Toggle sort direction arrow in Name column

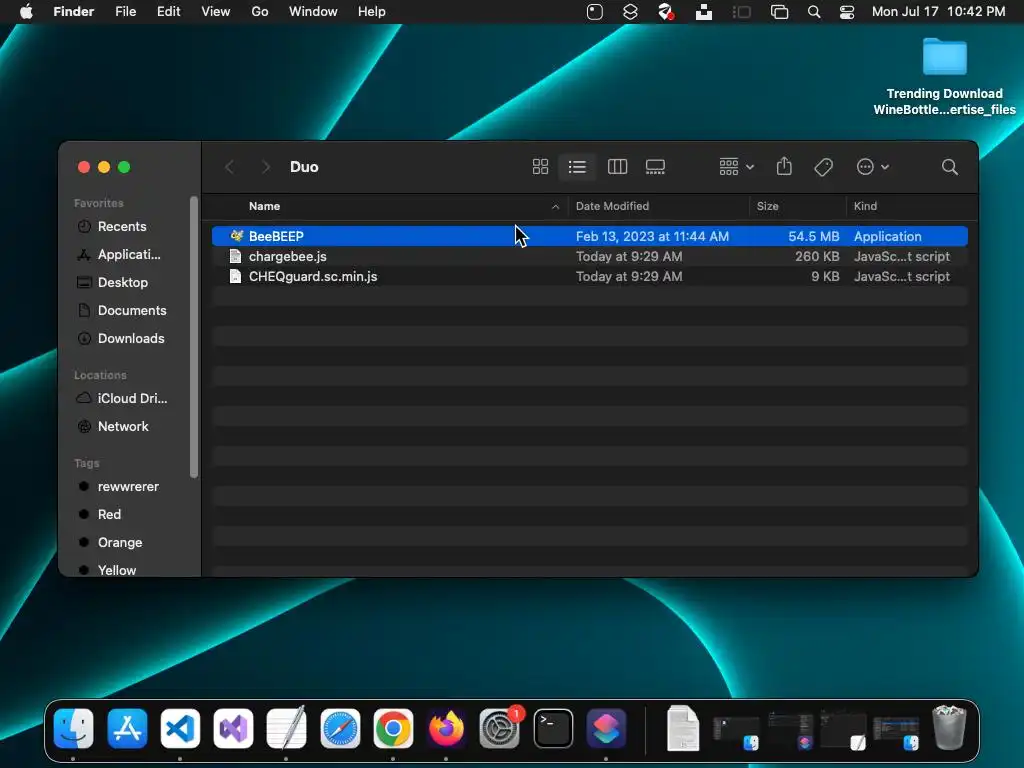click(x=555, y=206)
